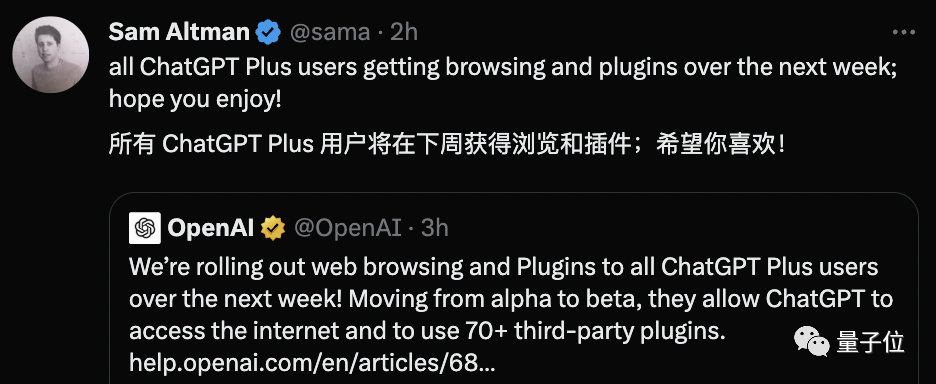
Task: Click the "70+ third-party plugins" line
Action: [427, 330]
